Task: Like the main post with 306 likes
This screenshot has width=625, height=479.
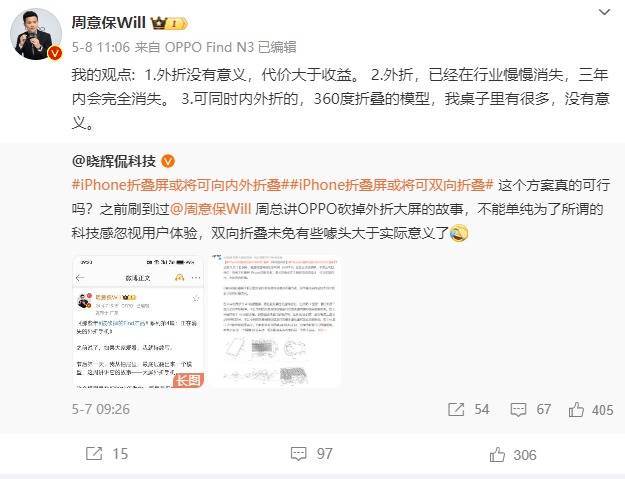Action: (513, 455)
